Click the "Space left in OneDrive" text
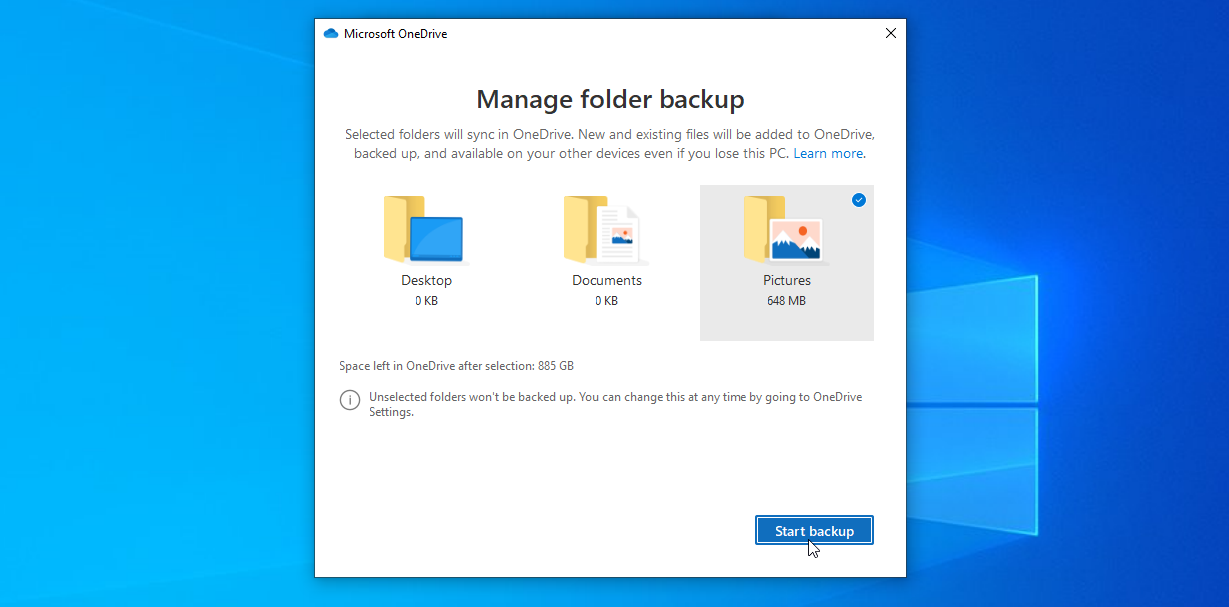The width and height of the screenshot is (1229, 607). (457, 366)
